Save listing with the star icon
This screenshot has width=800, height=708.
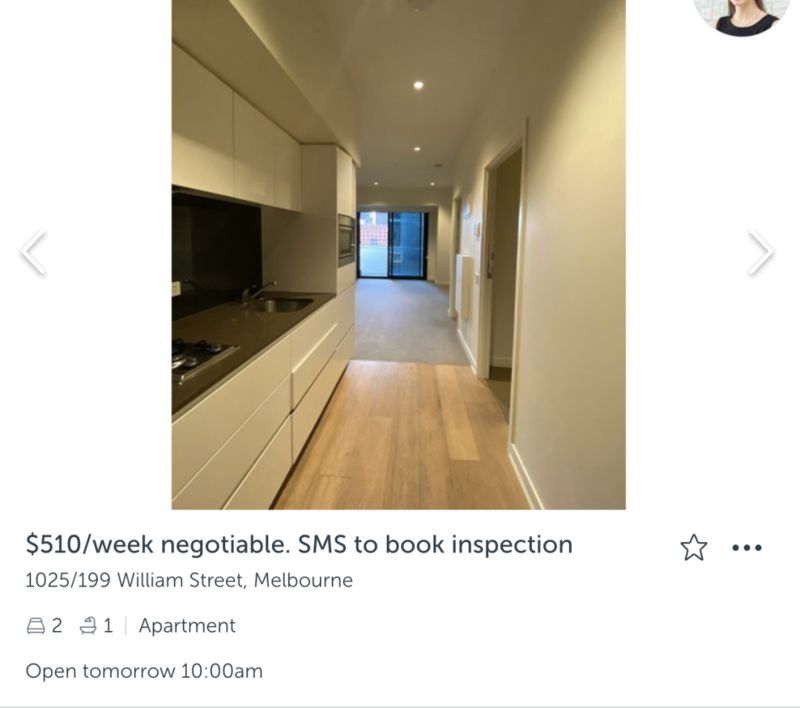coord(694,547)
